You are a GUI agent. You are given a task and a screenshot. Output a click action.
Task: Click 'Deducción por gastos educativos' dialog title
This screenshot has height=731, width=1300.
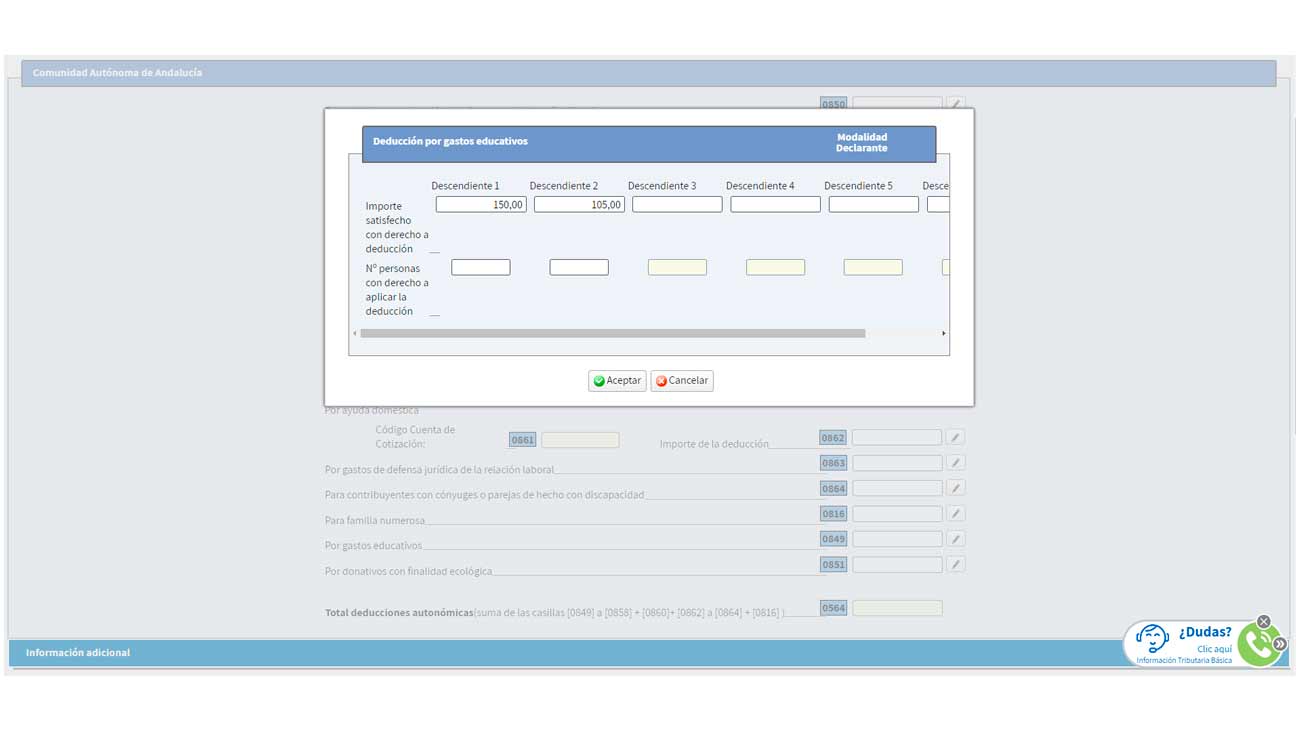click(x=450, y=141)
